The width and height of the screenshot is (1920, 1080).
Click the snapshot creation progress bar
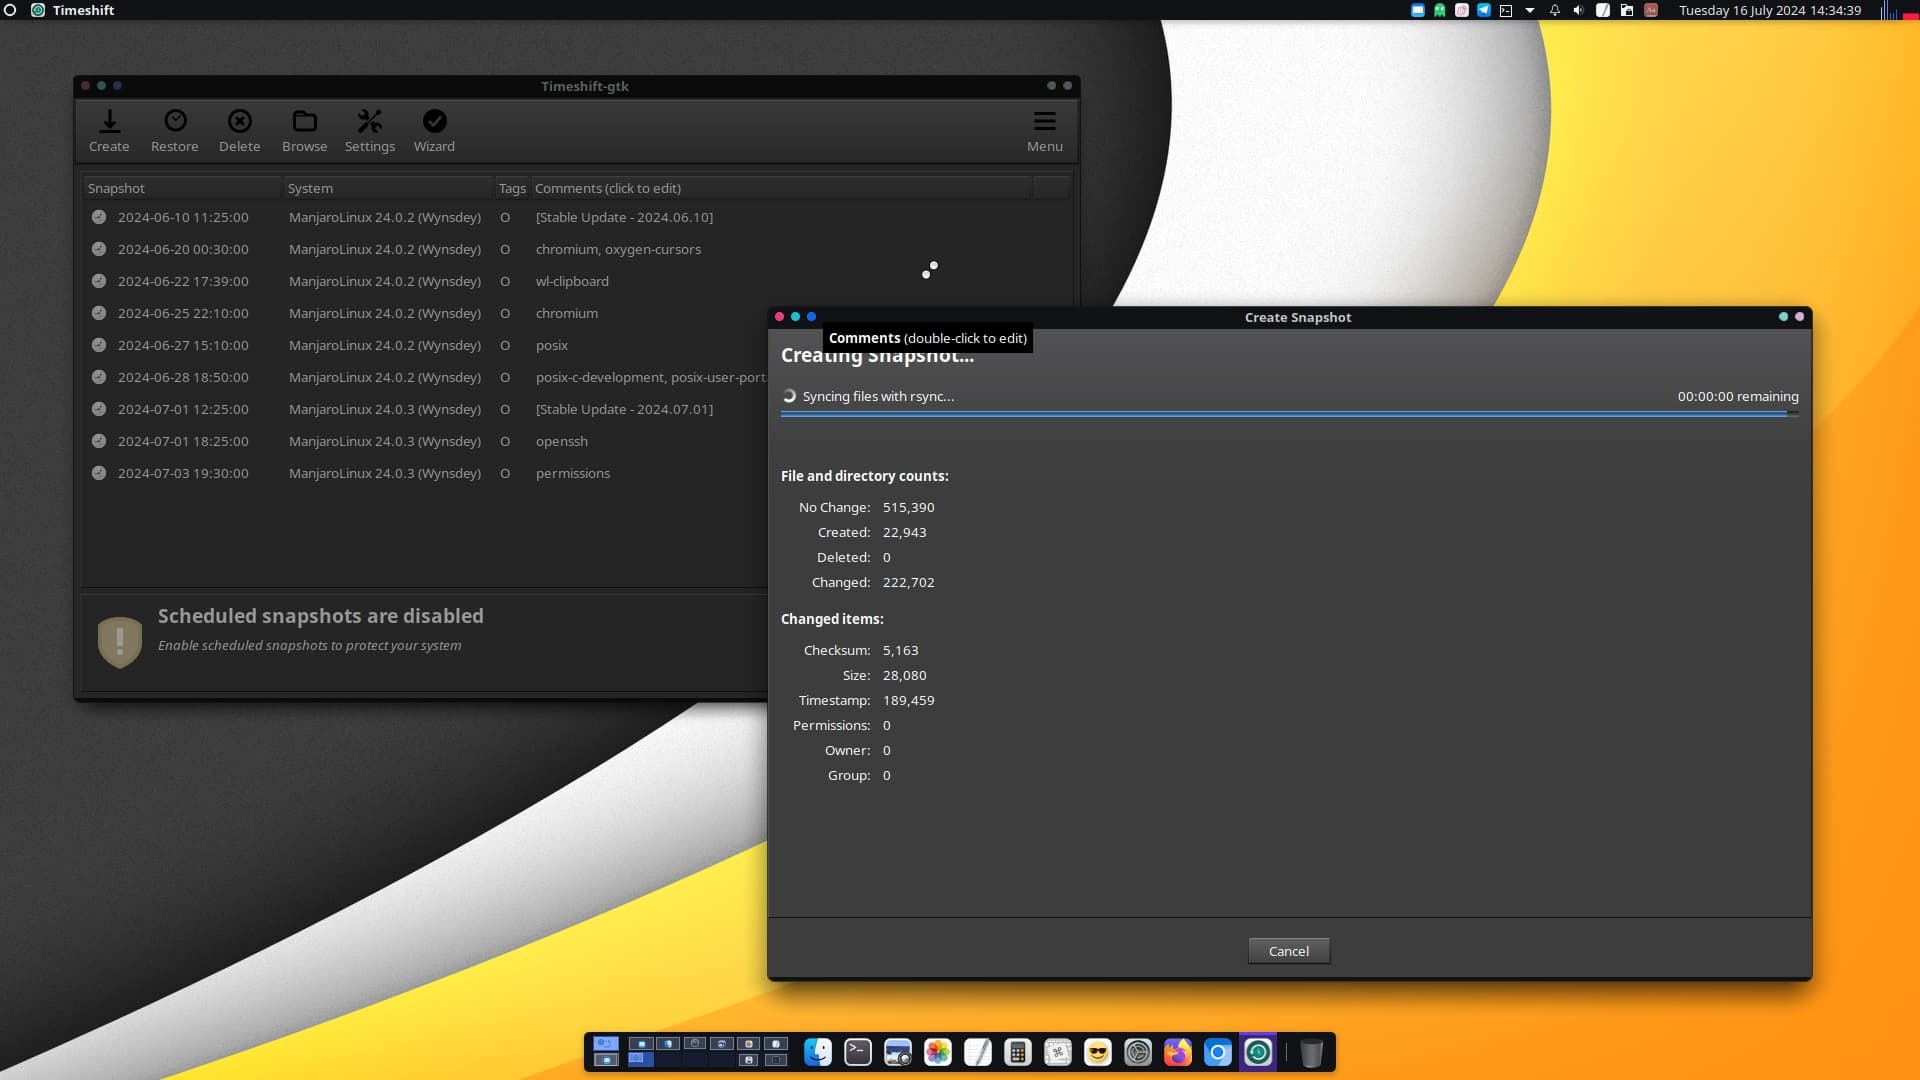[x=1289, y=413]
